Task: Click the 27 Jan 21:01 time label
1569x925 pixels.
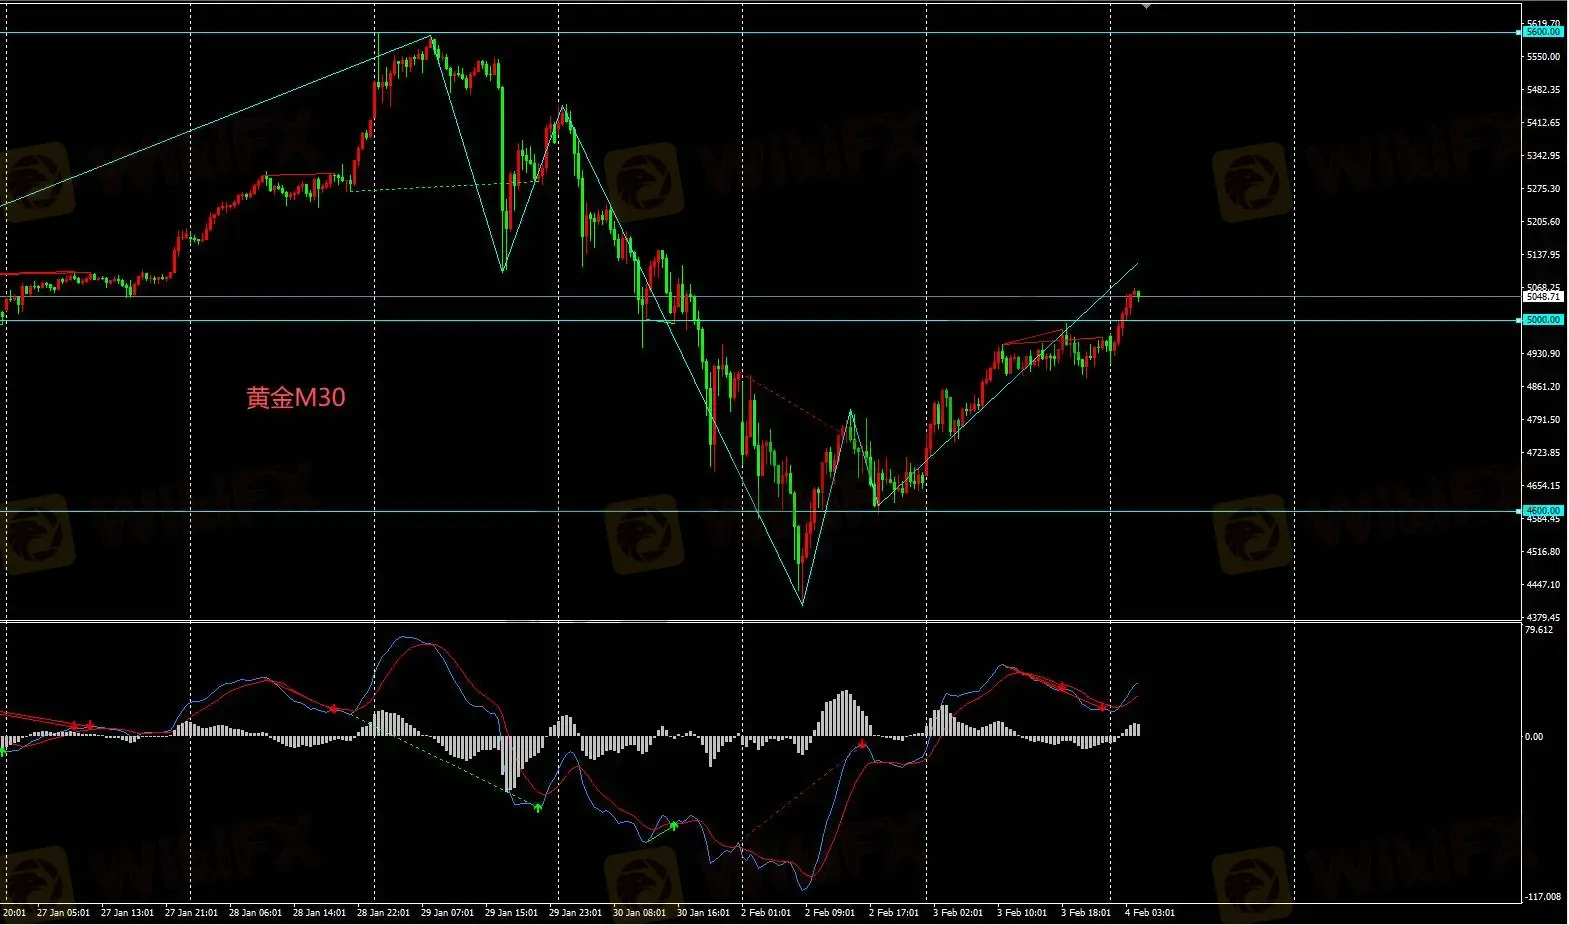Action: coord(191,913)
